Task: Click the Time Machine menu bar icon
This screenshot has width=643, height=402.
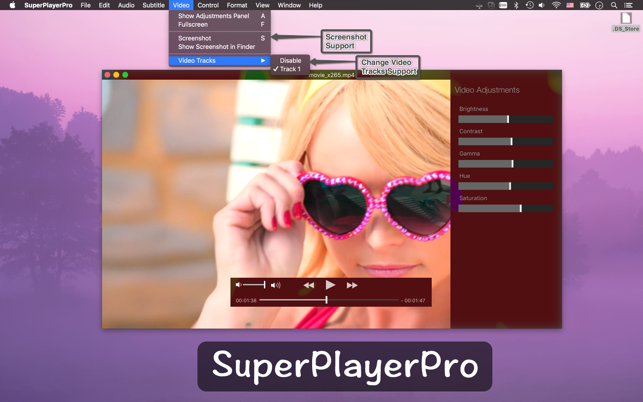Action: (x=529, y=5)
